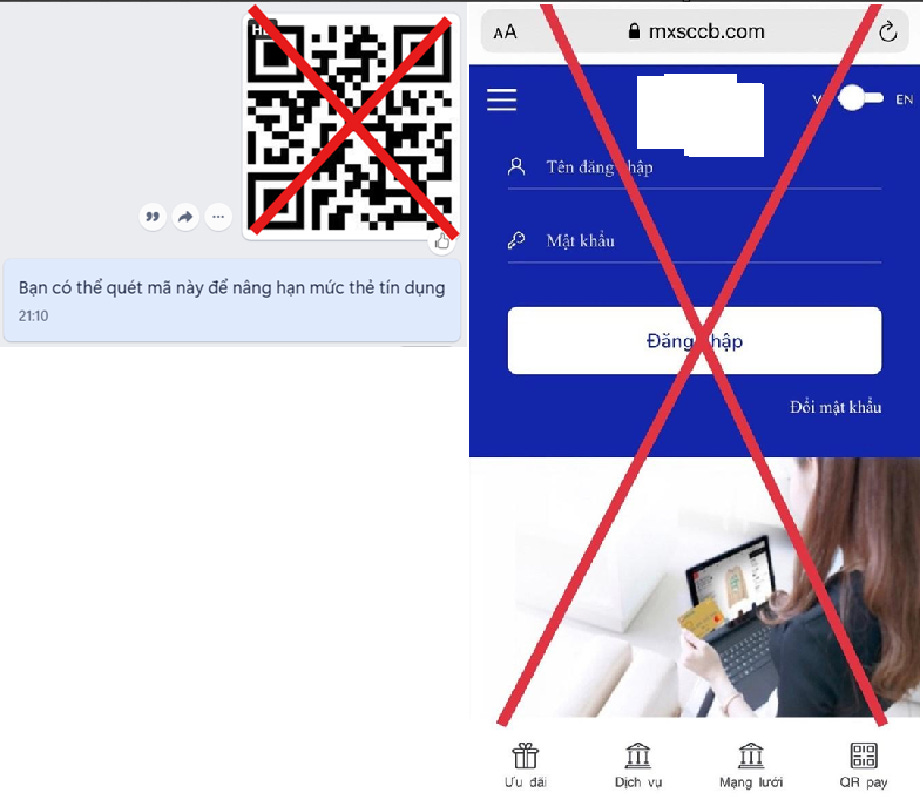Image resolution: width=923 pixels, height=797 pixels.
Task: Tap the quote reply icon beside QR image
Action: click(x=153, y=217)
